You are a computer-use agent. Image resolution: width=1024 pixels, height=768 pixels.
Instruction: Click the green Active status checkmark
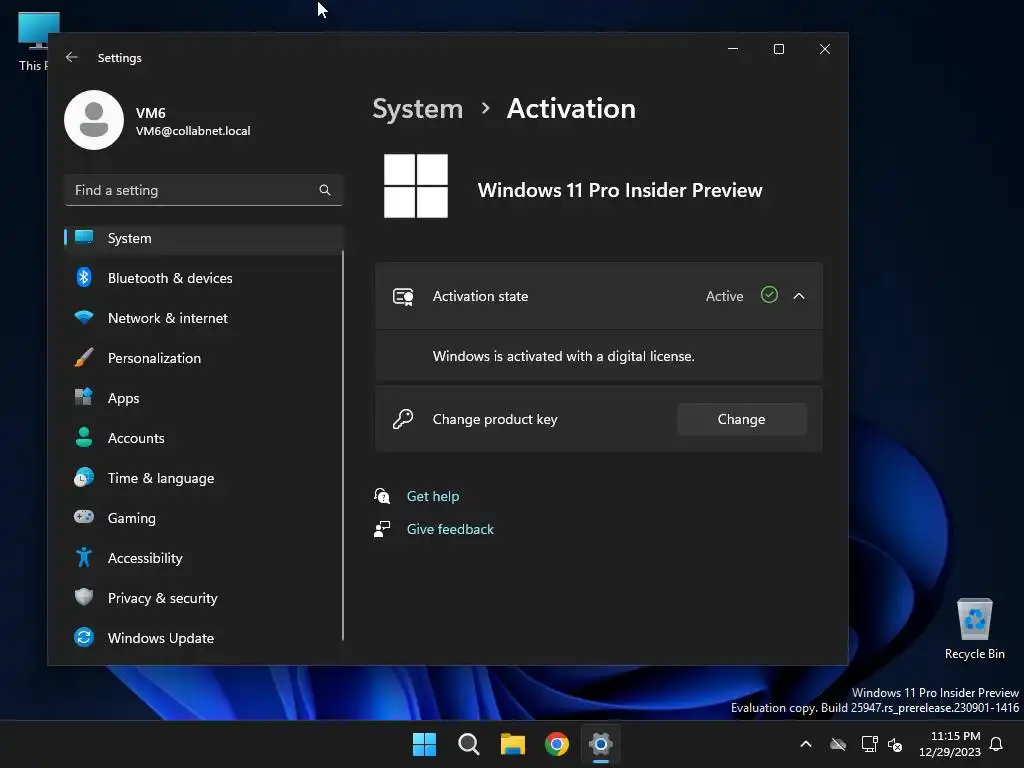coord(769,295)
